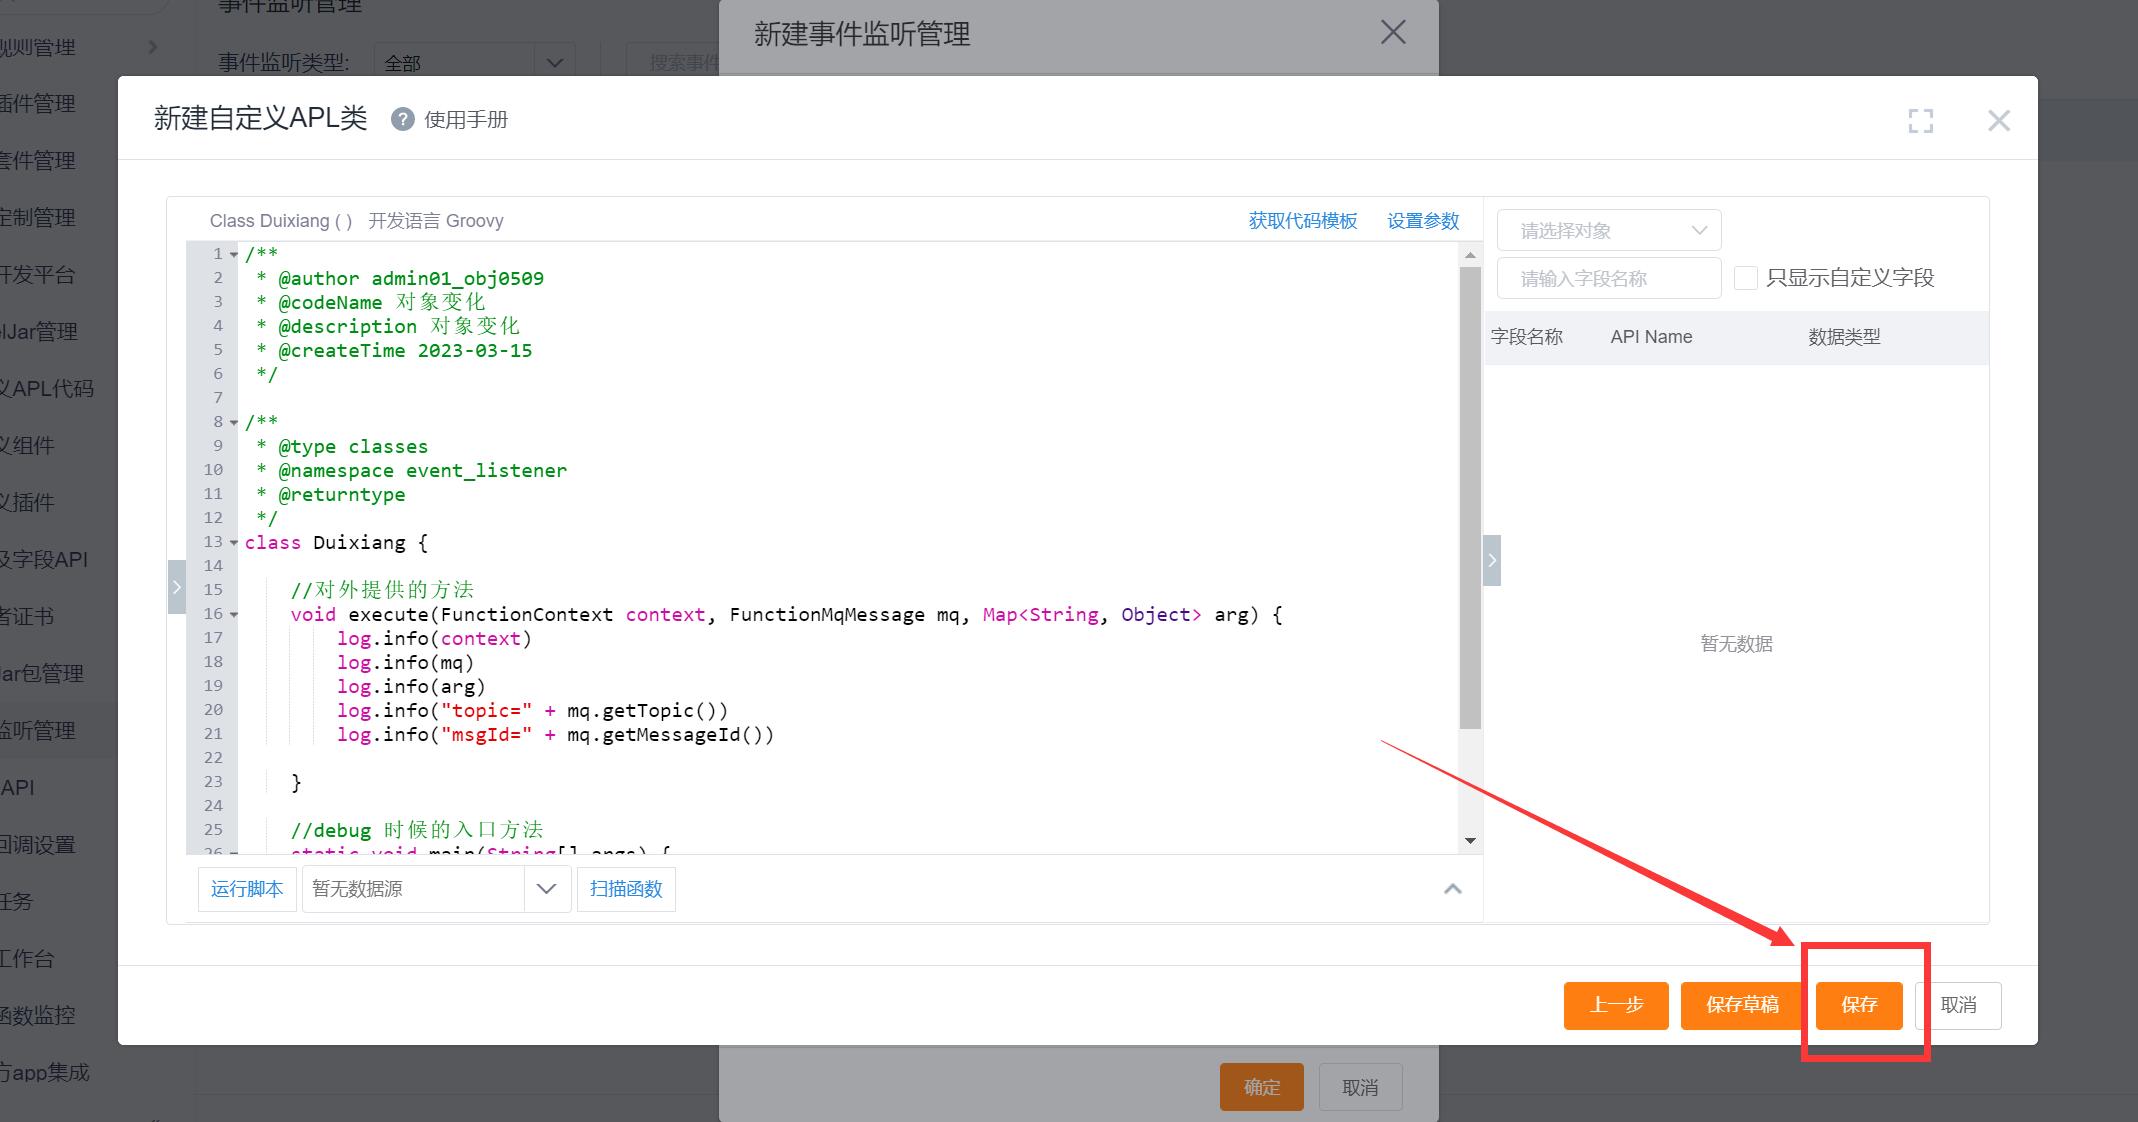
Task: Enable the 只显示自定义字段 checkbox
Action: pyautogui.click(x=1745, y=278)
